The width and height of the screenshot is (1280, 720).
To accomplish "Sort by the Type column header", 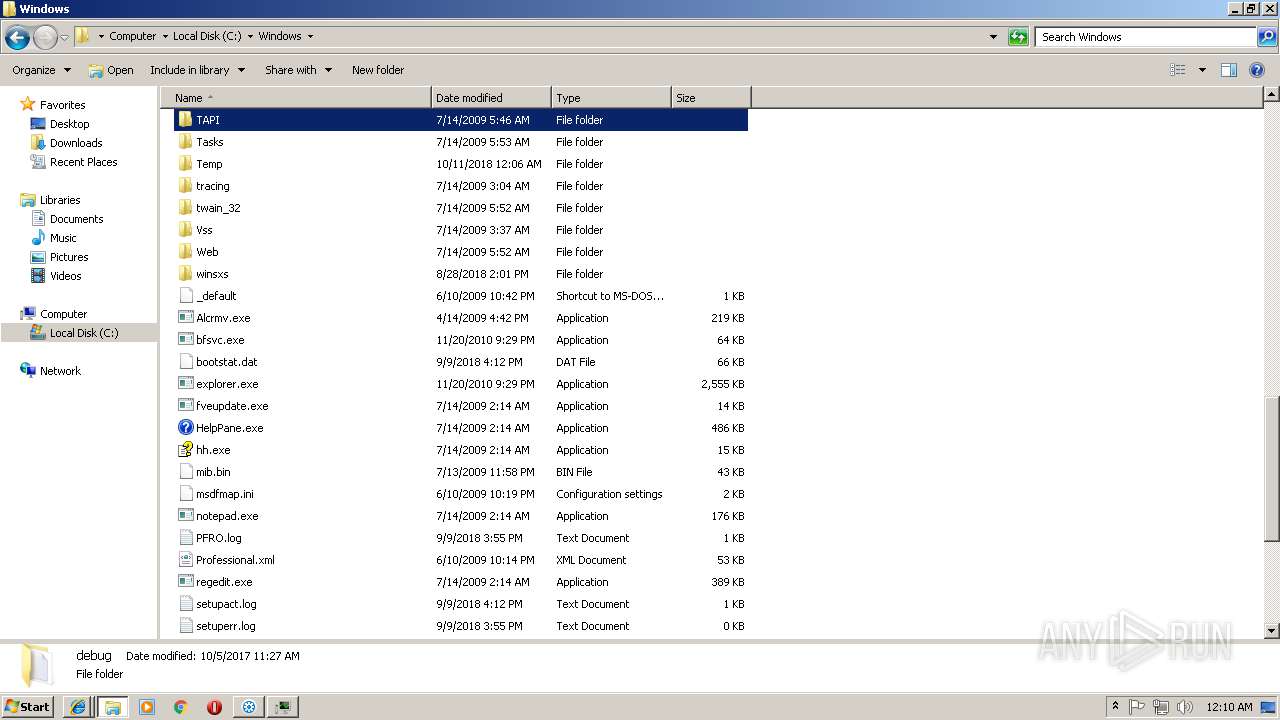I will click(611, 98).
